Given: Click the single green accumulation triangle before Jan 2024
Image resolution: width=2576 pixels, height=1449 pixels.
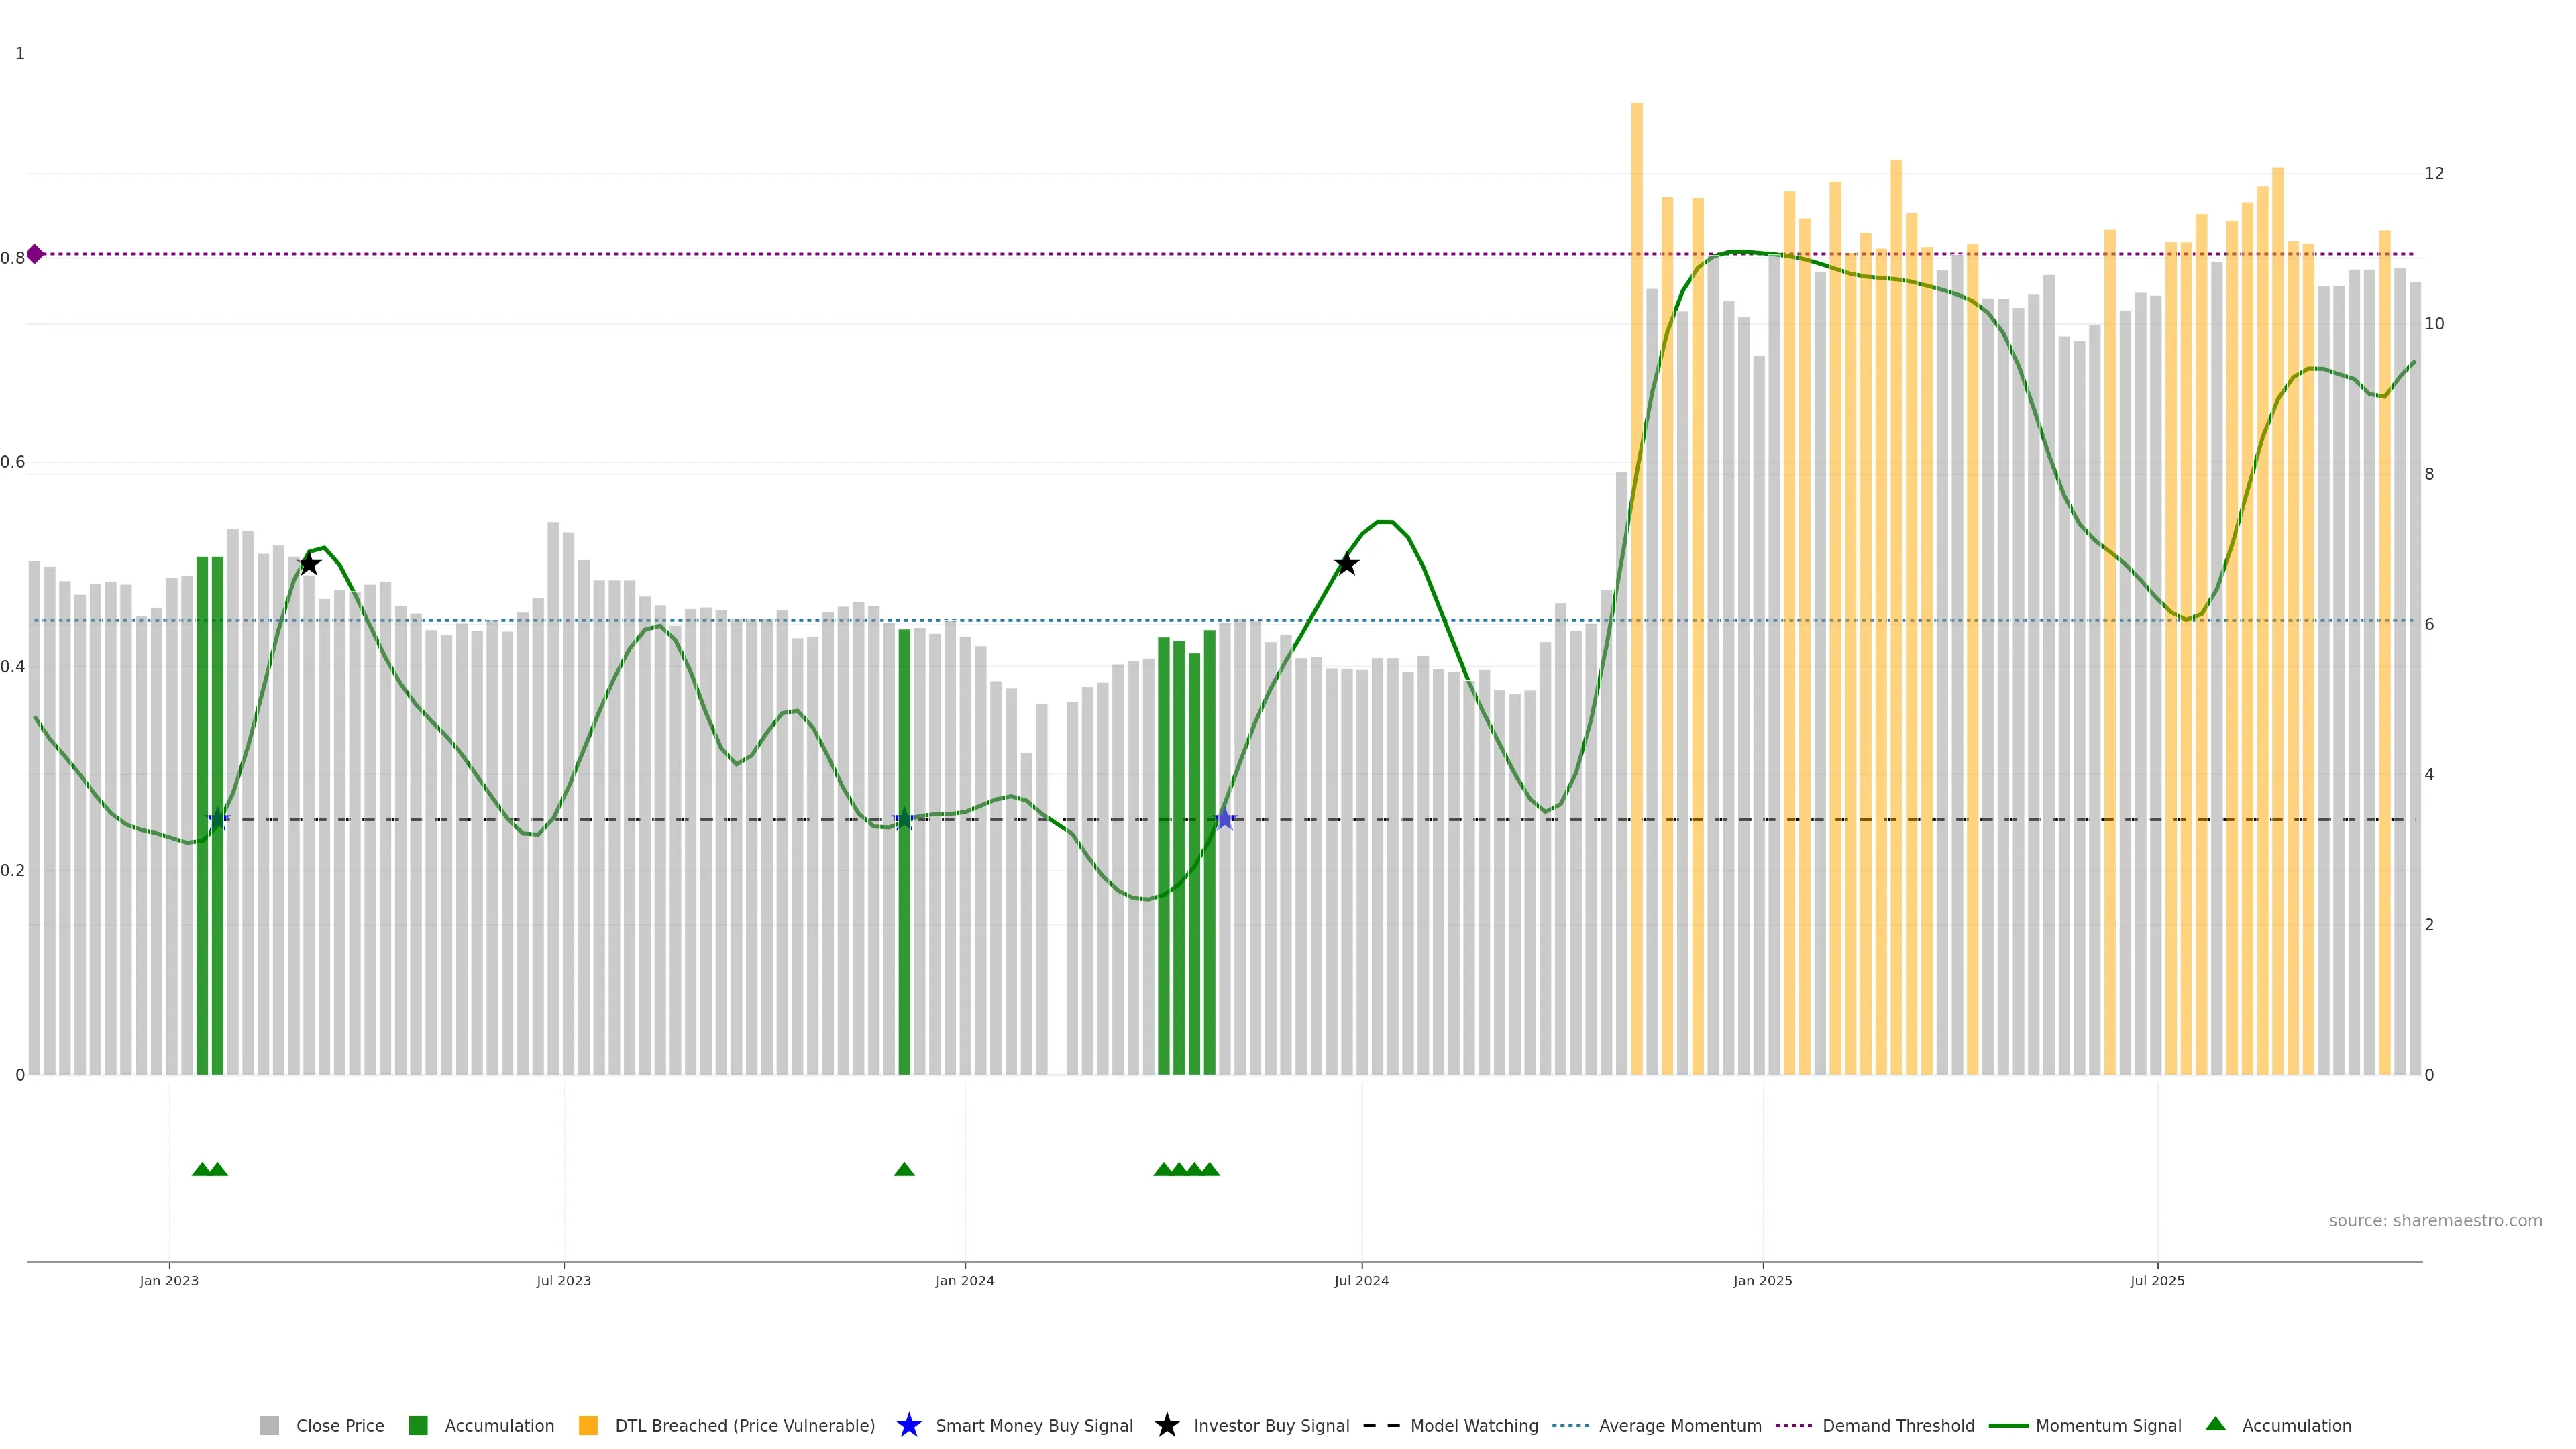Looking at the screenshot, I should click(904, 1169).
